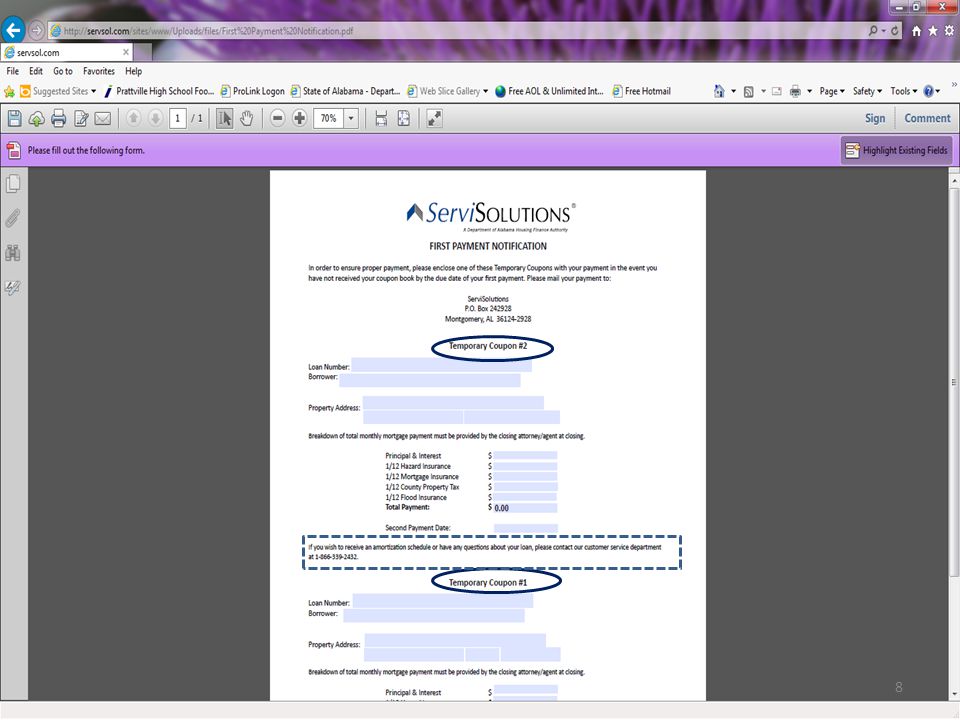Screen dimensions: 960x720
Task: Click the Search magnifier in address bar
Action: pyautogui.click(x=874, y=30)
